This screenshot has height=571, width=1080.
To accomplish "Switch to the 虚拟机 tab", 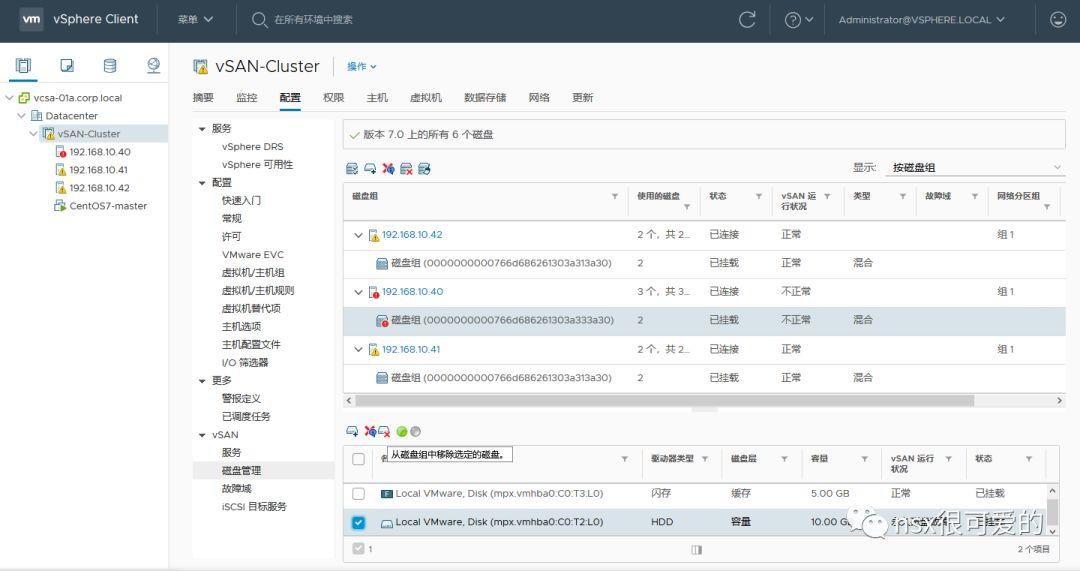I will [426, 98].
